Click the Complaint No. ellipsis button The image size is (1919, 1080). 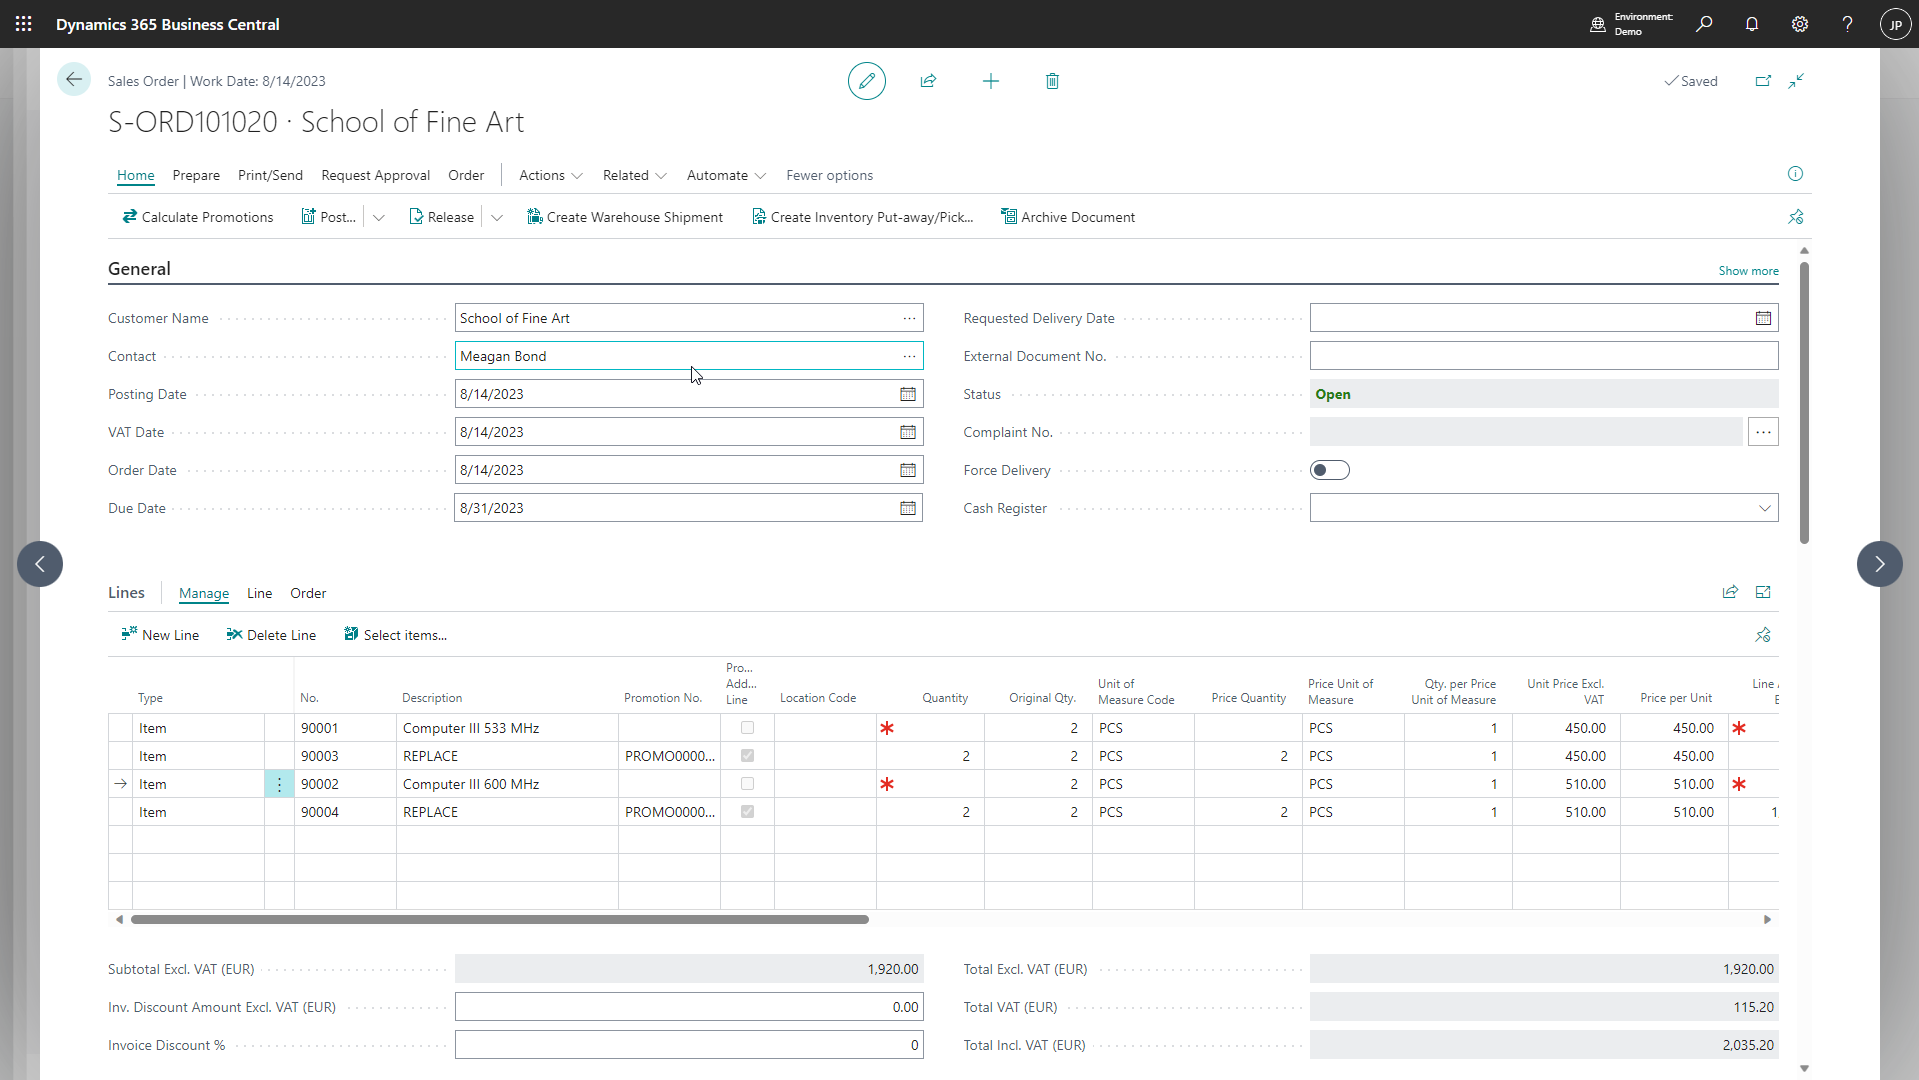(1763, 432)
